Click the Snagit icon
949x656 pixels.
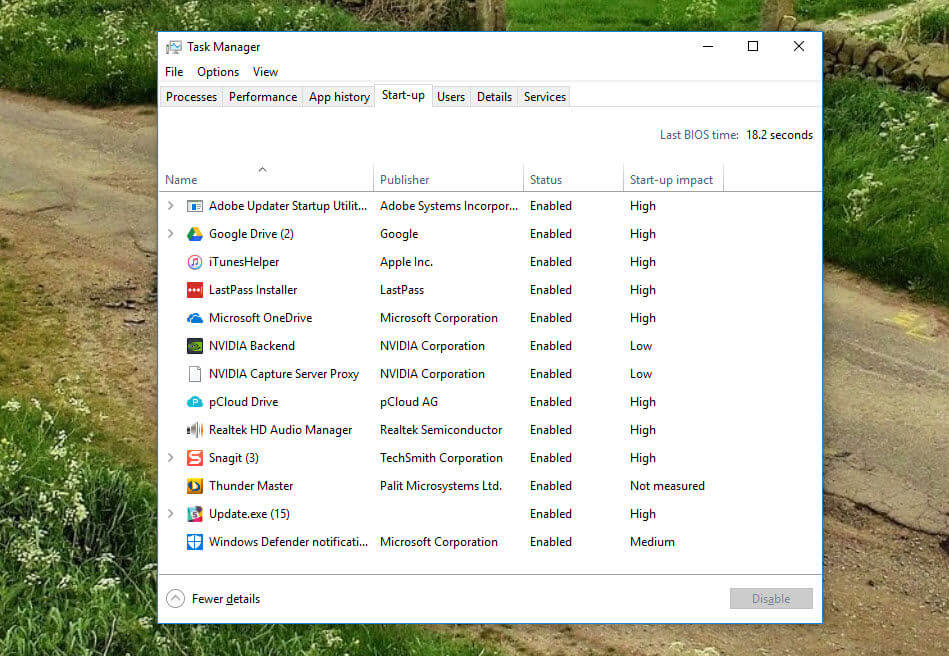point(195,457)
